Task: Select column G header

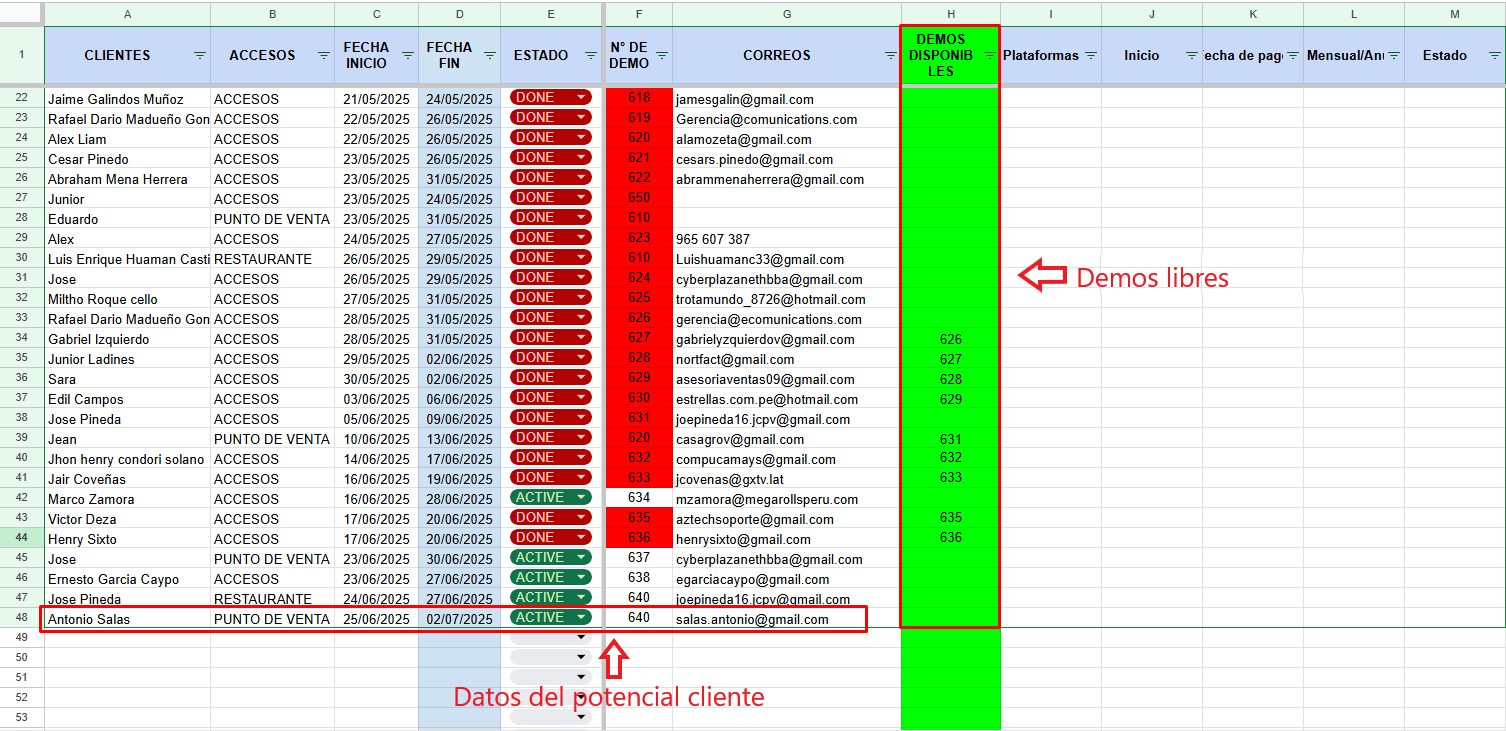Action: 787,14
